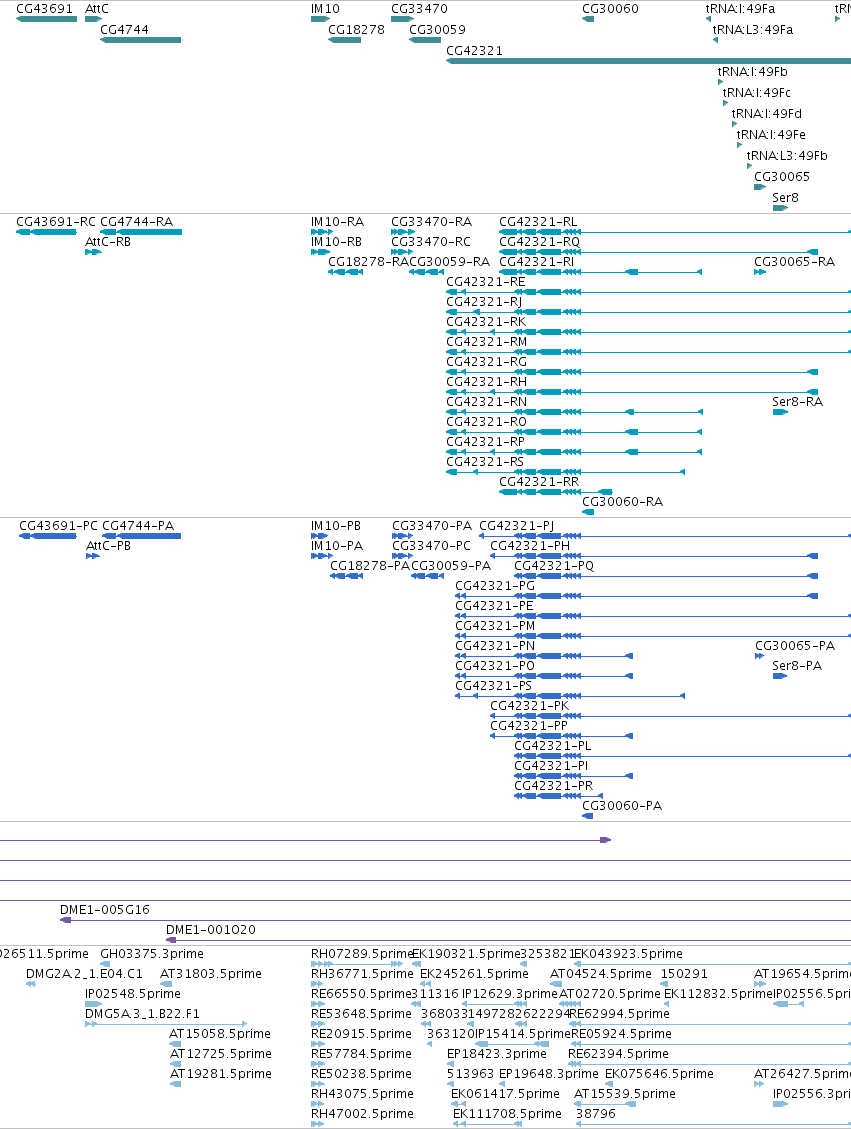Image resolution: width=851 pixels, height=1129 pixels.
Task: Click transcript CG42321-RN
Action: pyautogui.click(x=575, y=412)
